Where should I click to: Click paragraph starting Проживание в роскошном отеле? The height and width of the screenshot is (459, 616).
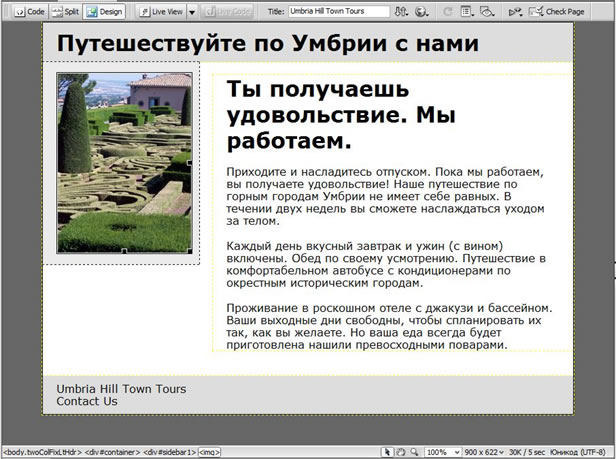(x=389, y=326)
